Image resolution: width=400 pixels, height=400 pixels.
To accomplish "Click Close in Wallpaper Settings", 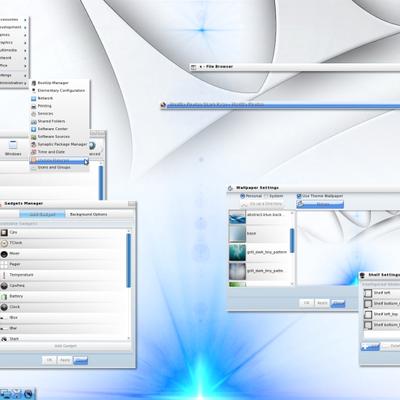I will coord(338,303).
